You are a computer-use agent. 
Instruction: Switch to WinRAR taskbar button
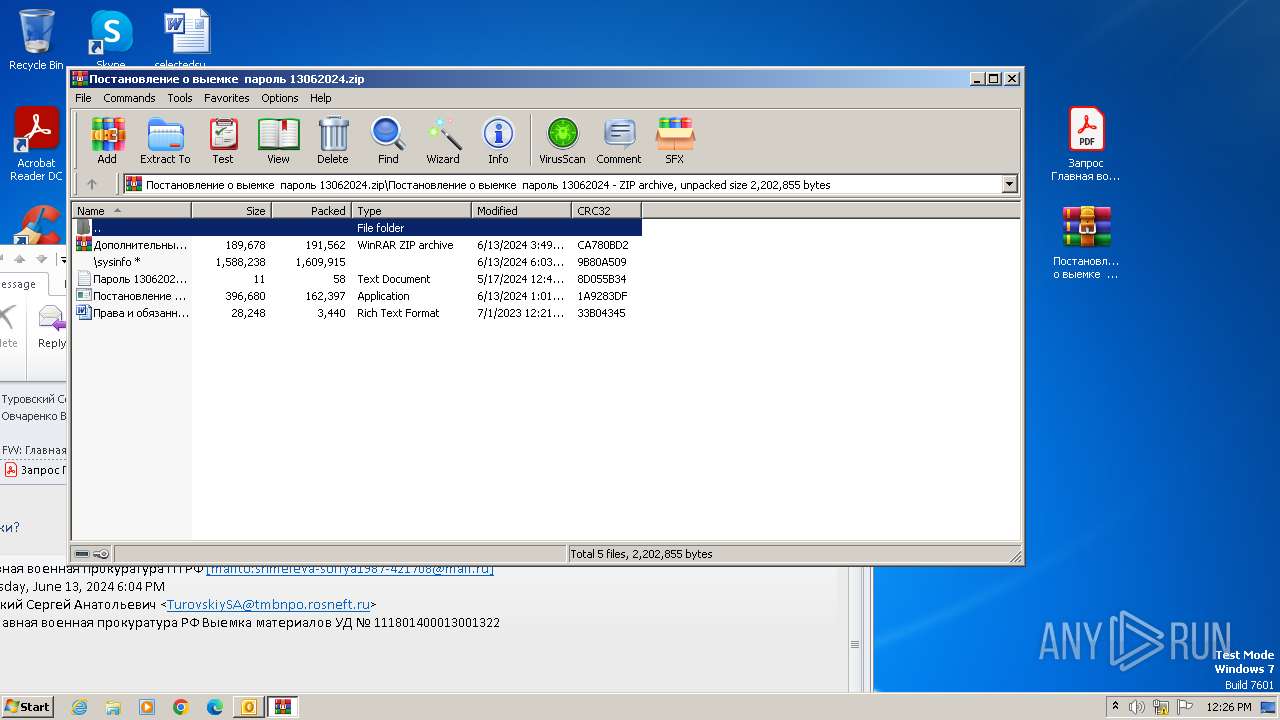pos(283,707)
